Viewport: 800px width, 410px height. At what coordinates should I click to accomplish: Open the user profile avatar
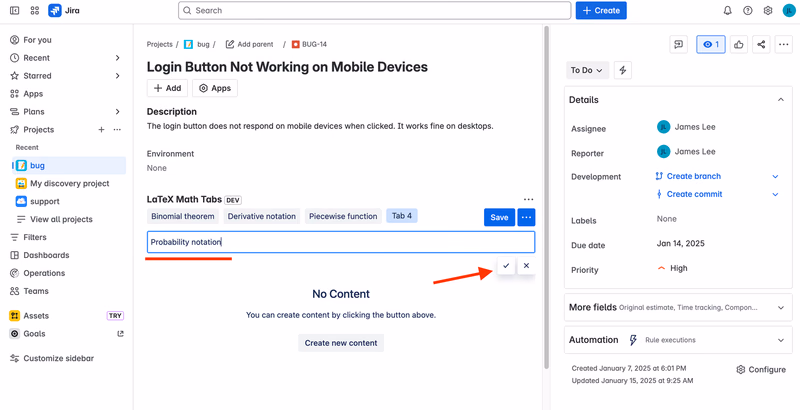point(789,10)
